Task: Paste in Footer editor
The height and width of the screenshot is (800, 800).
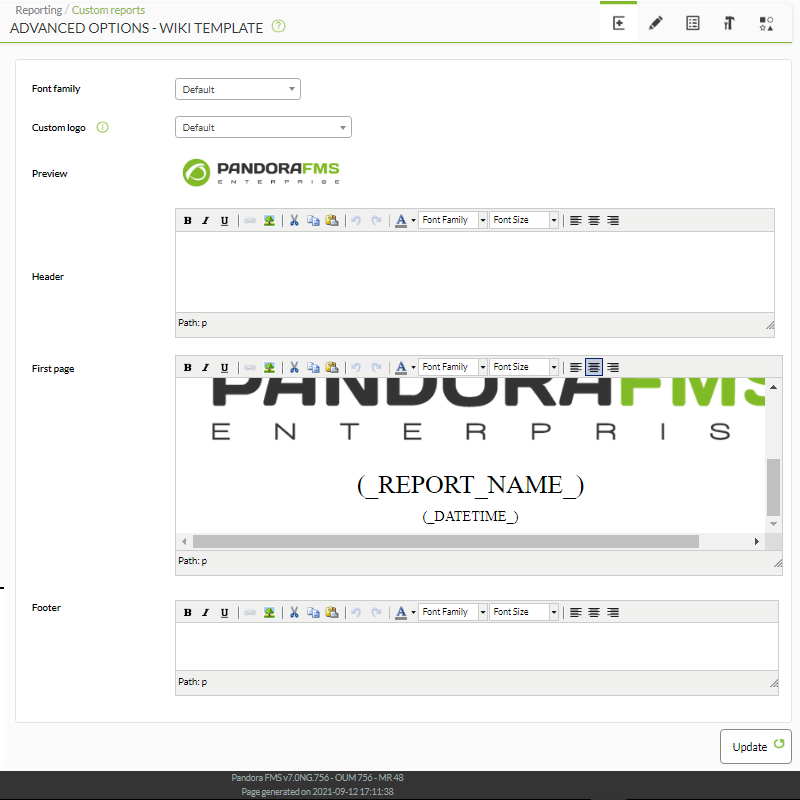Action: [x=332, y=612]
